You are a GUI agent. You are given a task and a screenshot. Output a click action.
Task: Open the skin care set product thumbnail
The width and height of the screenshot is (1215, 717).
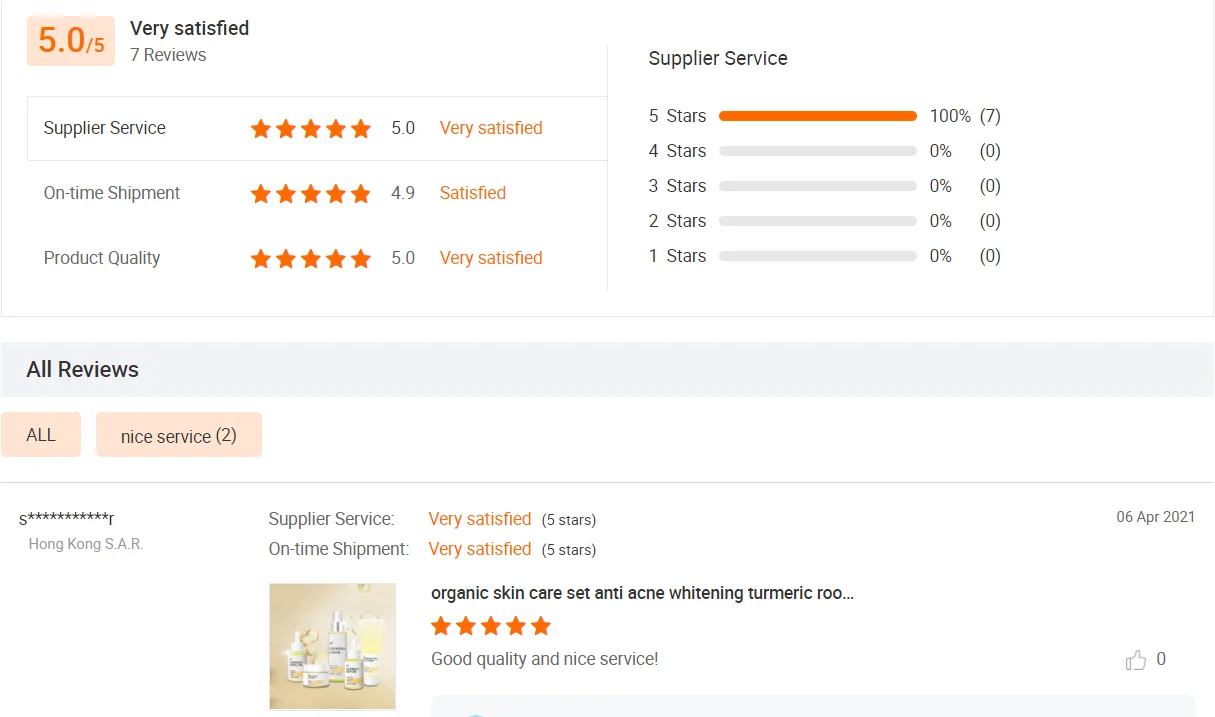tap(332, 646)
